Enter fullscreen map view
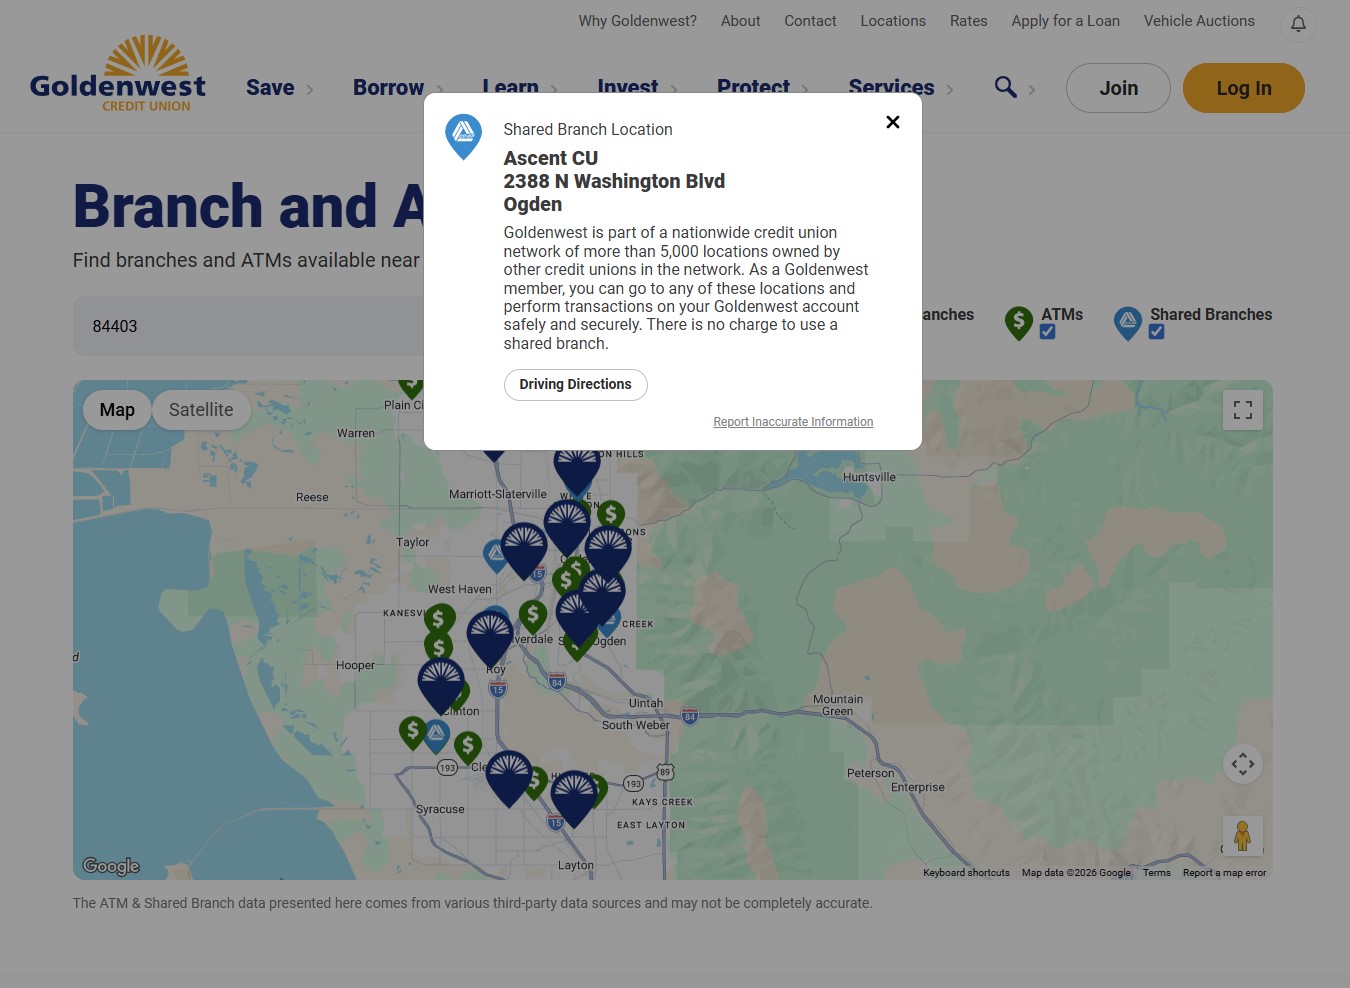The width and height of the screenshot is (1350, 988). tap(1242, 409)
